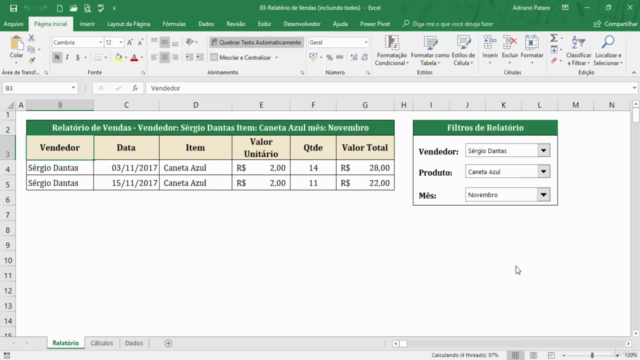Click the insert function fx icon

click(135, 88)
